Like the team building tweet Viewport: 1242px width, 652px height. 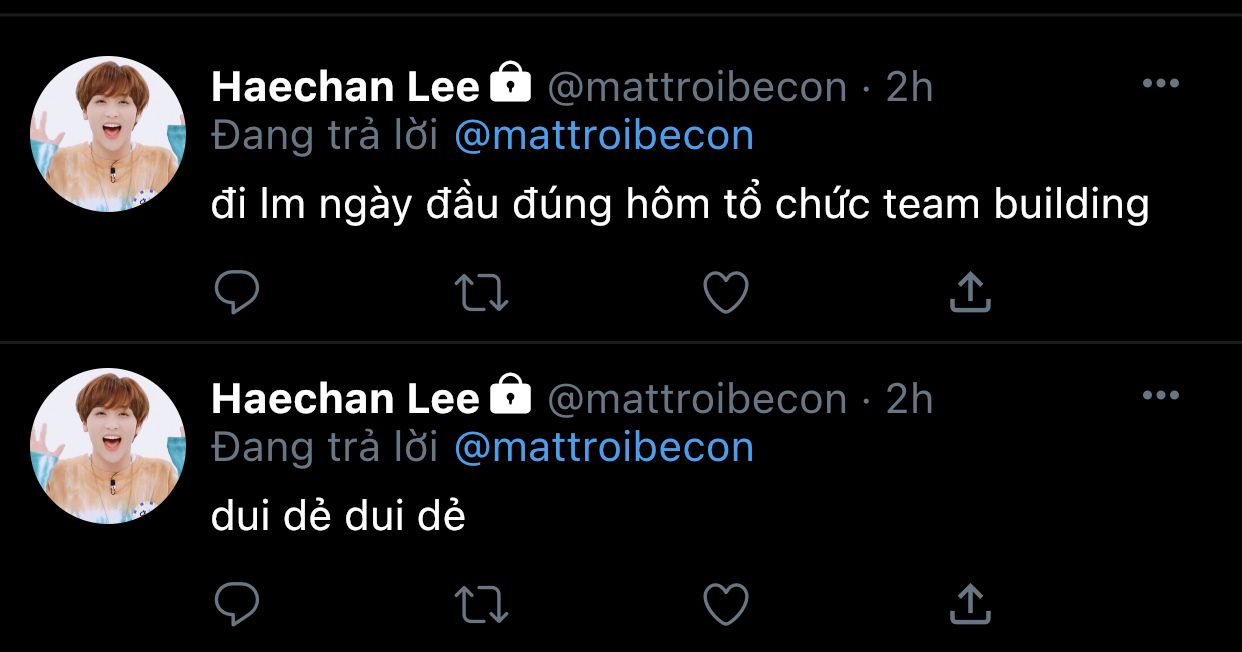pyautogui.click(x=726, y=292)
